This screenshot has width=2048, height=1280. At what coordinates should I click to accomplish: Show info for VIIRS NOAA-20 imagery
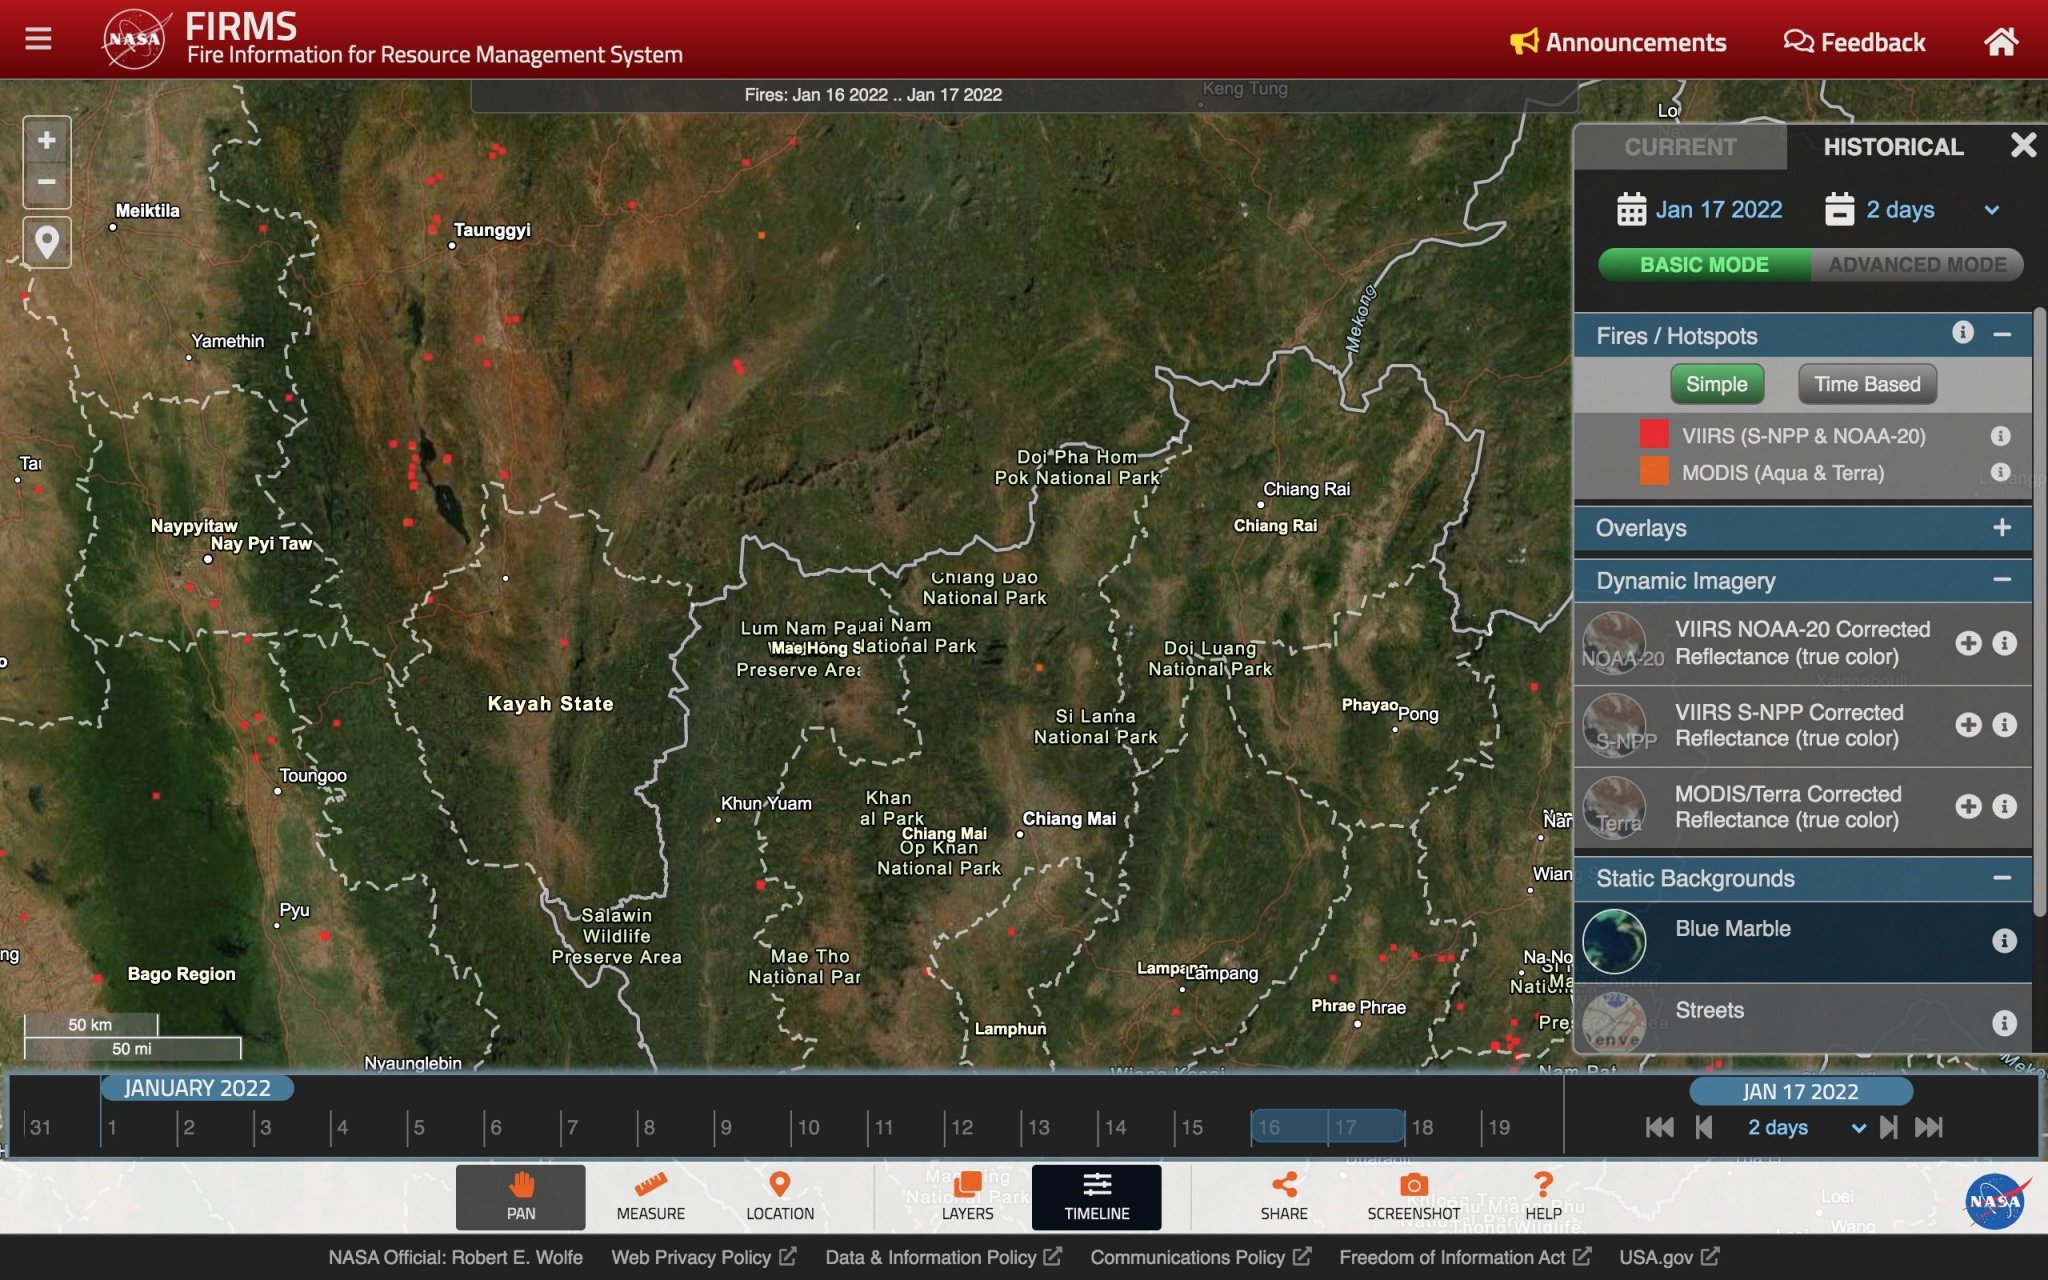pos(2004,643)
